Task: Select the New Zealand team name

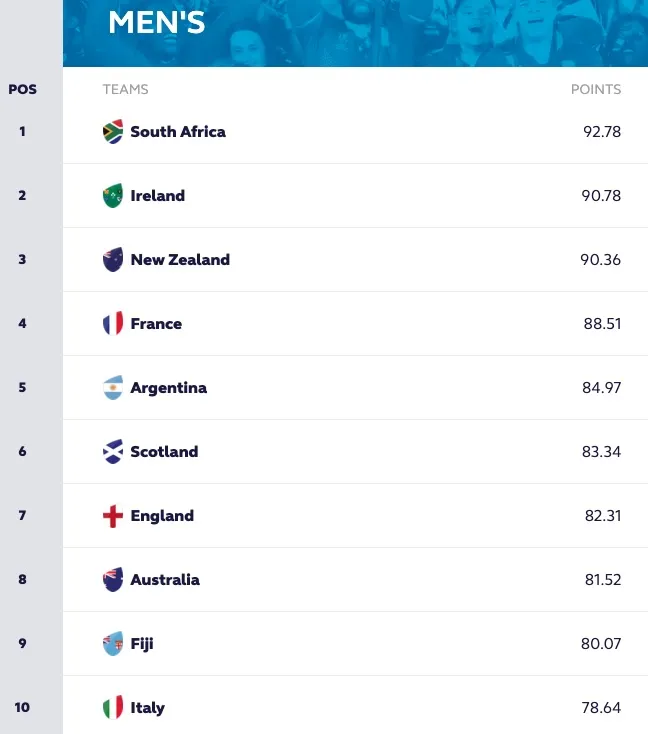Action: point(180,259)
